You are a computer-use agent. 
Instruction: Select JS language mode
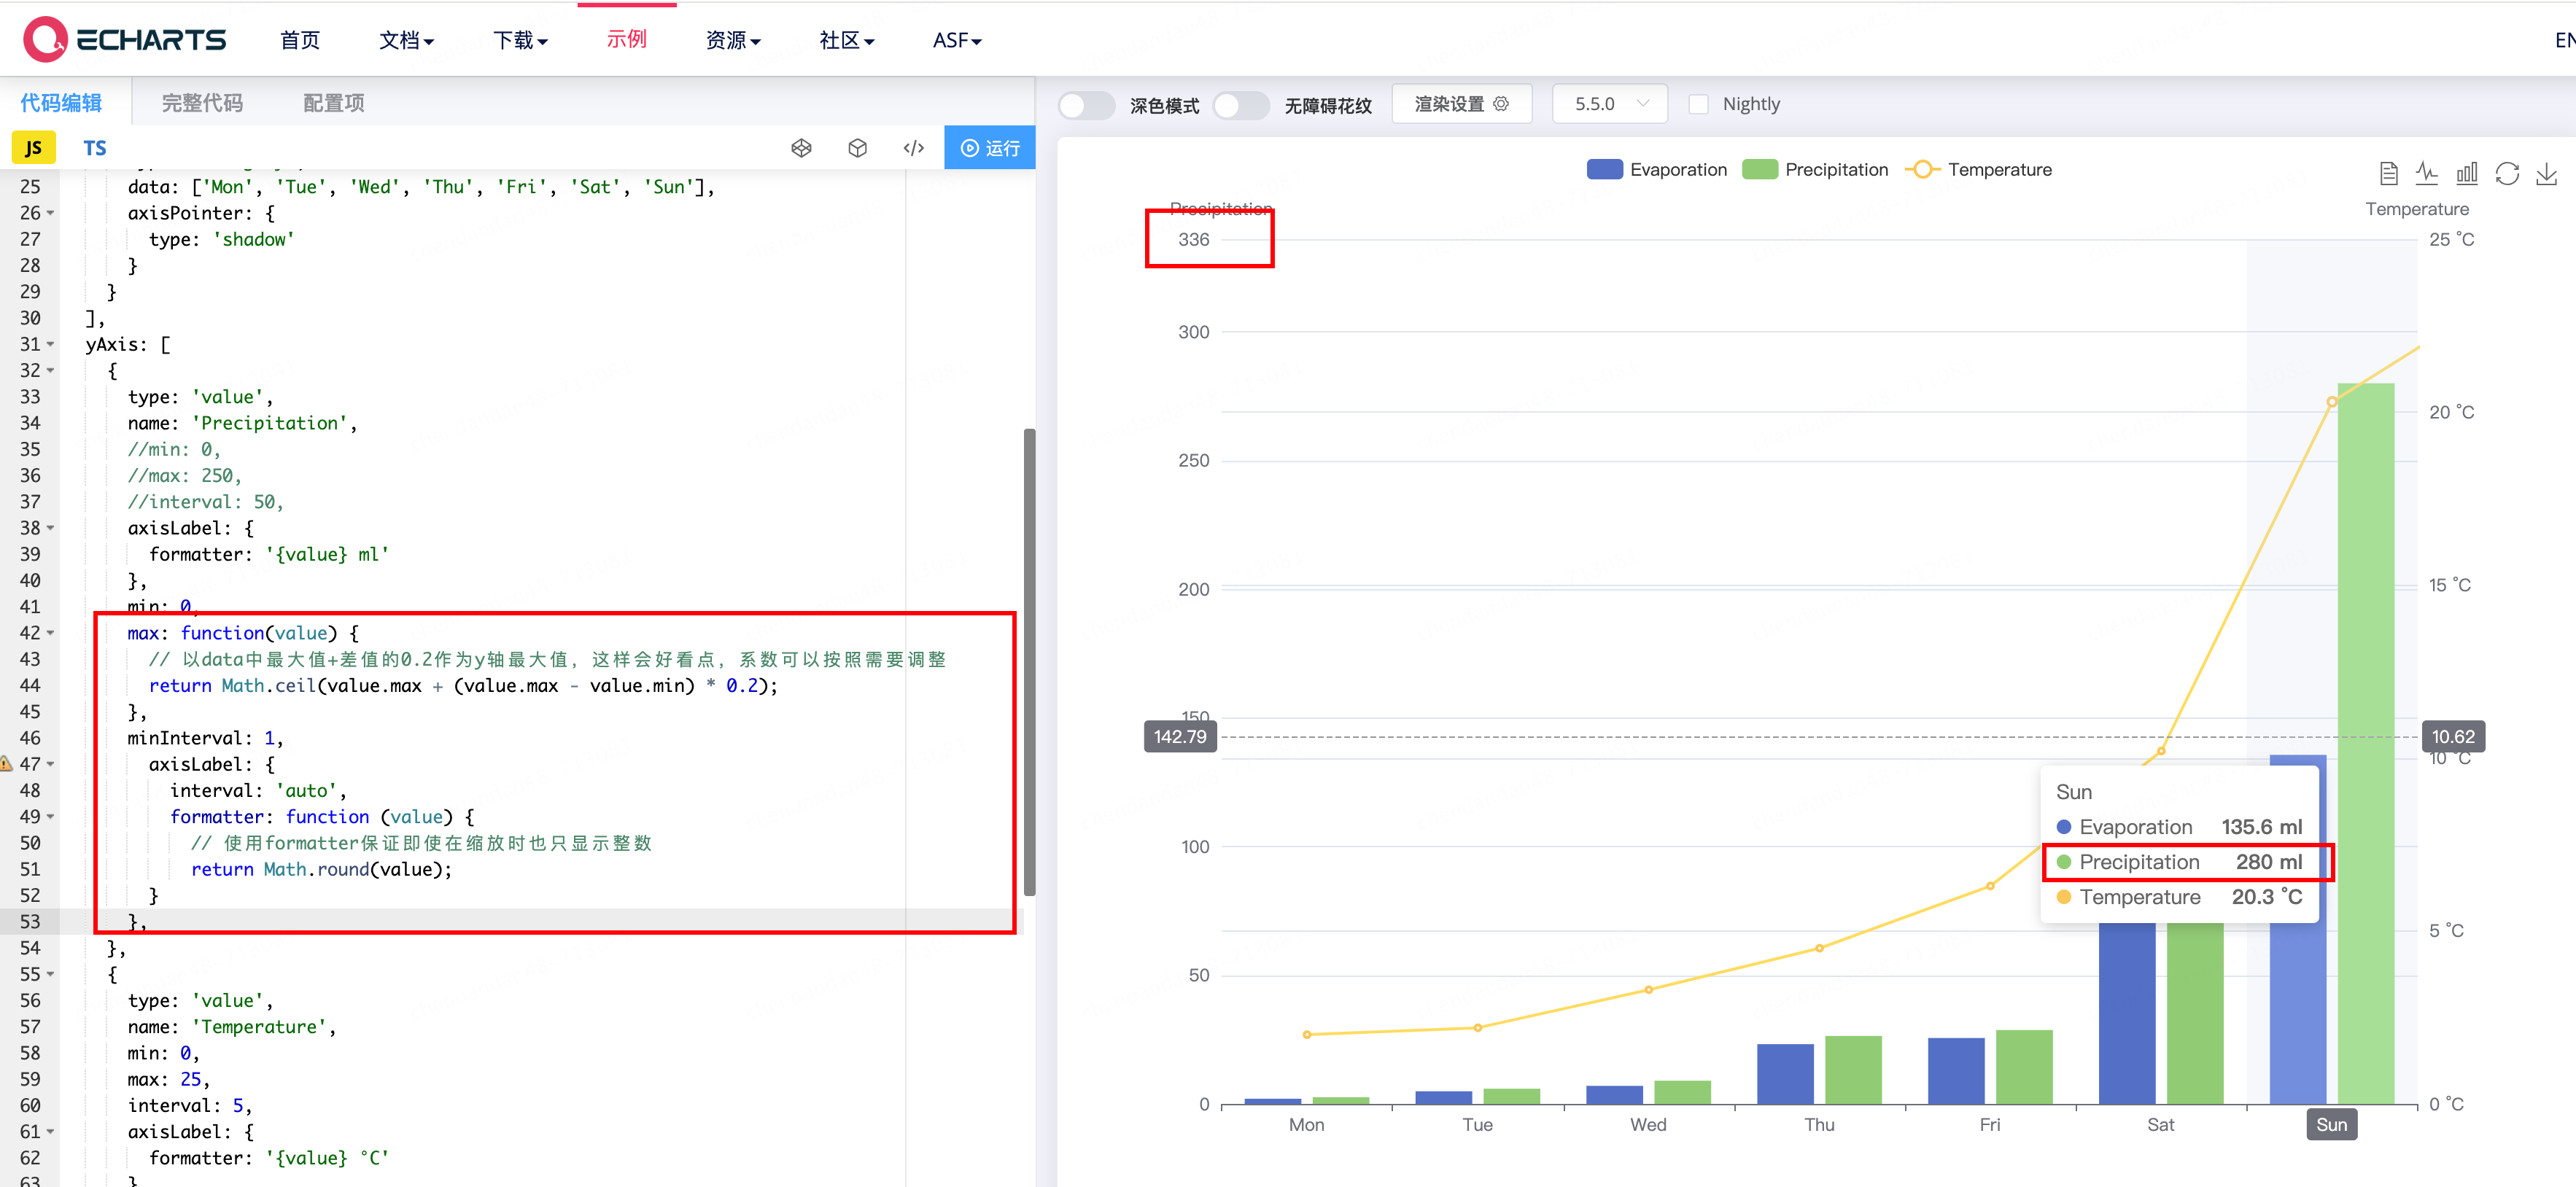(33, 148)
